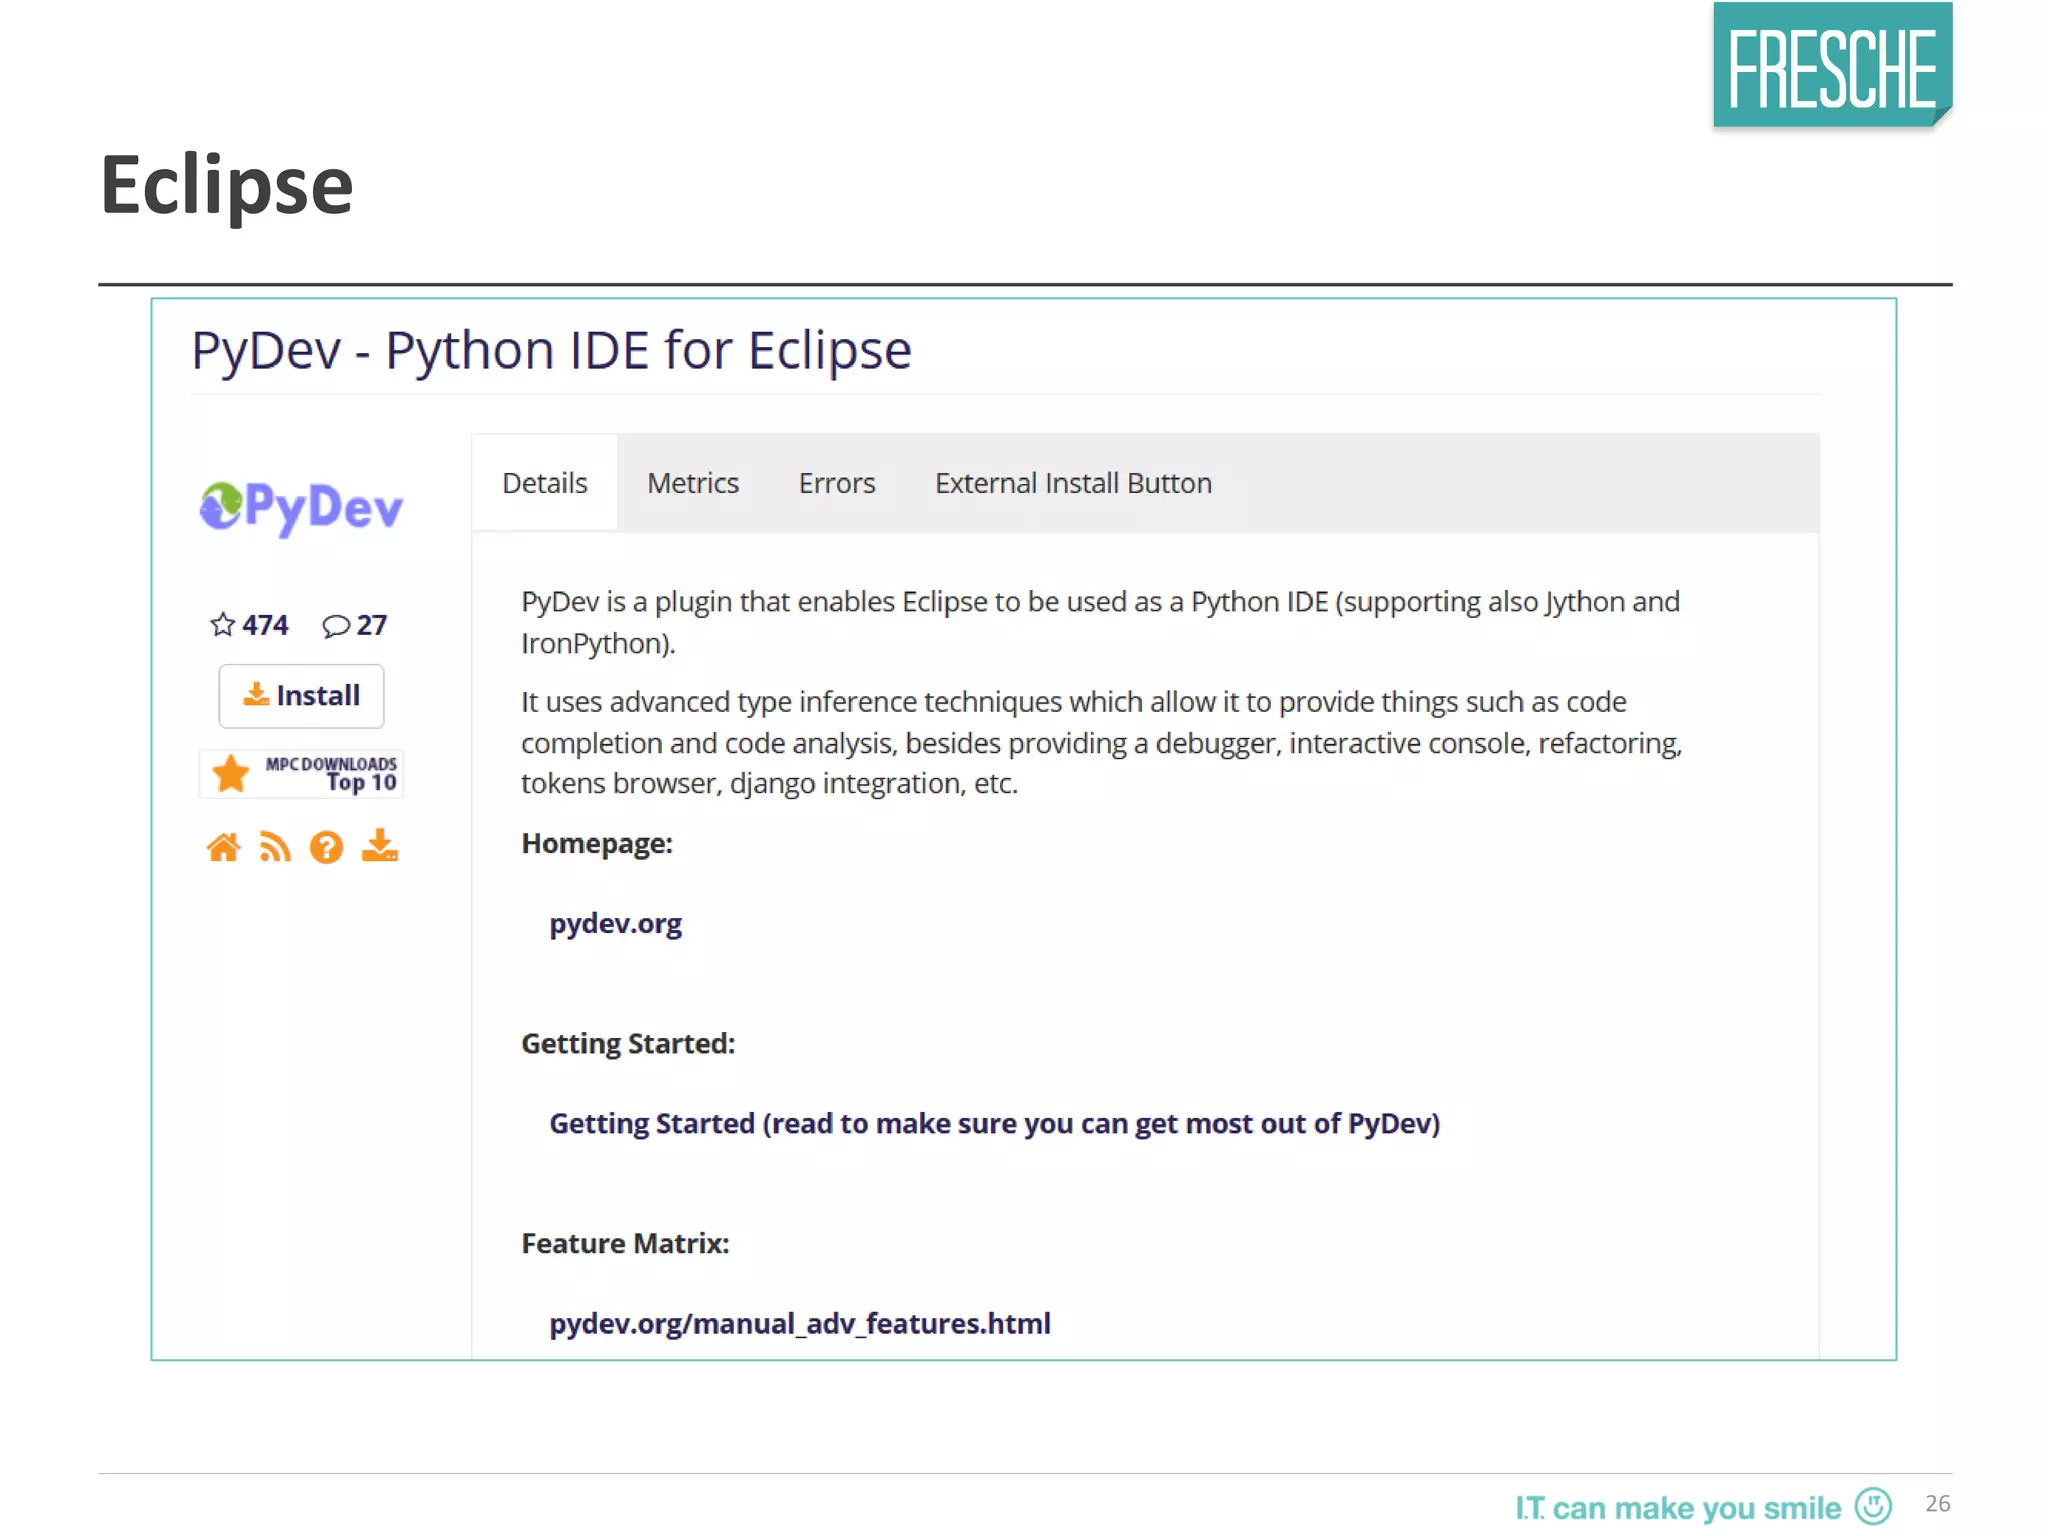2048x1536 pixels.
Task: Click the Fresche logo in corner
Action: point(1832,66)
